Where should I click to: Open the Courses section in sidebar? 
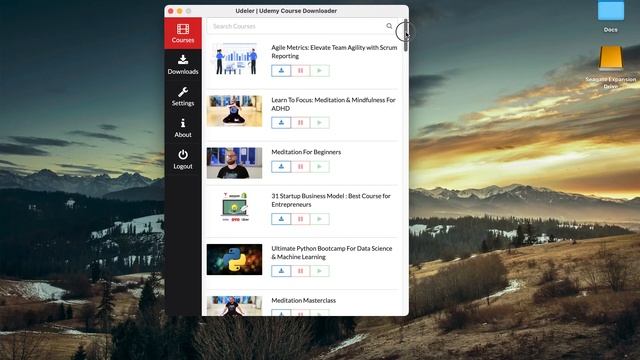pos(183,33)
